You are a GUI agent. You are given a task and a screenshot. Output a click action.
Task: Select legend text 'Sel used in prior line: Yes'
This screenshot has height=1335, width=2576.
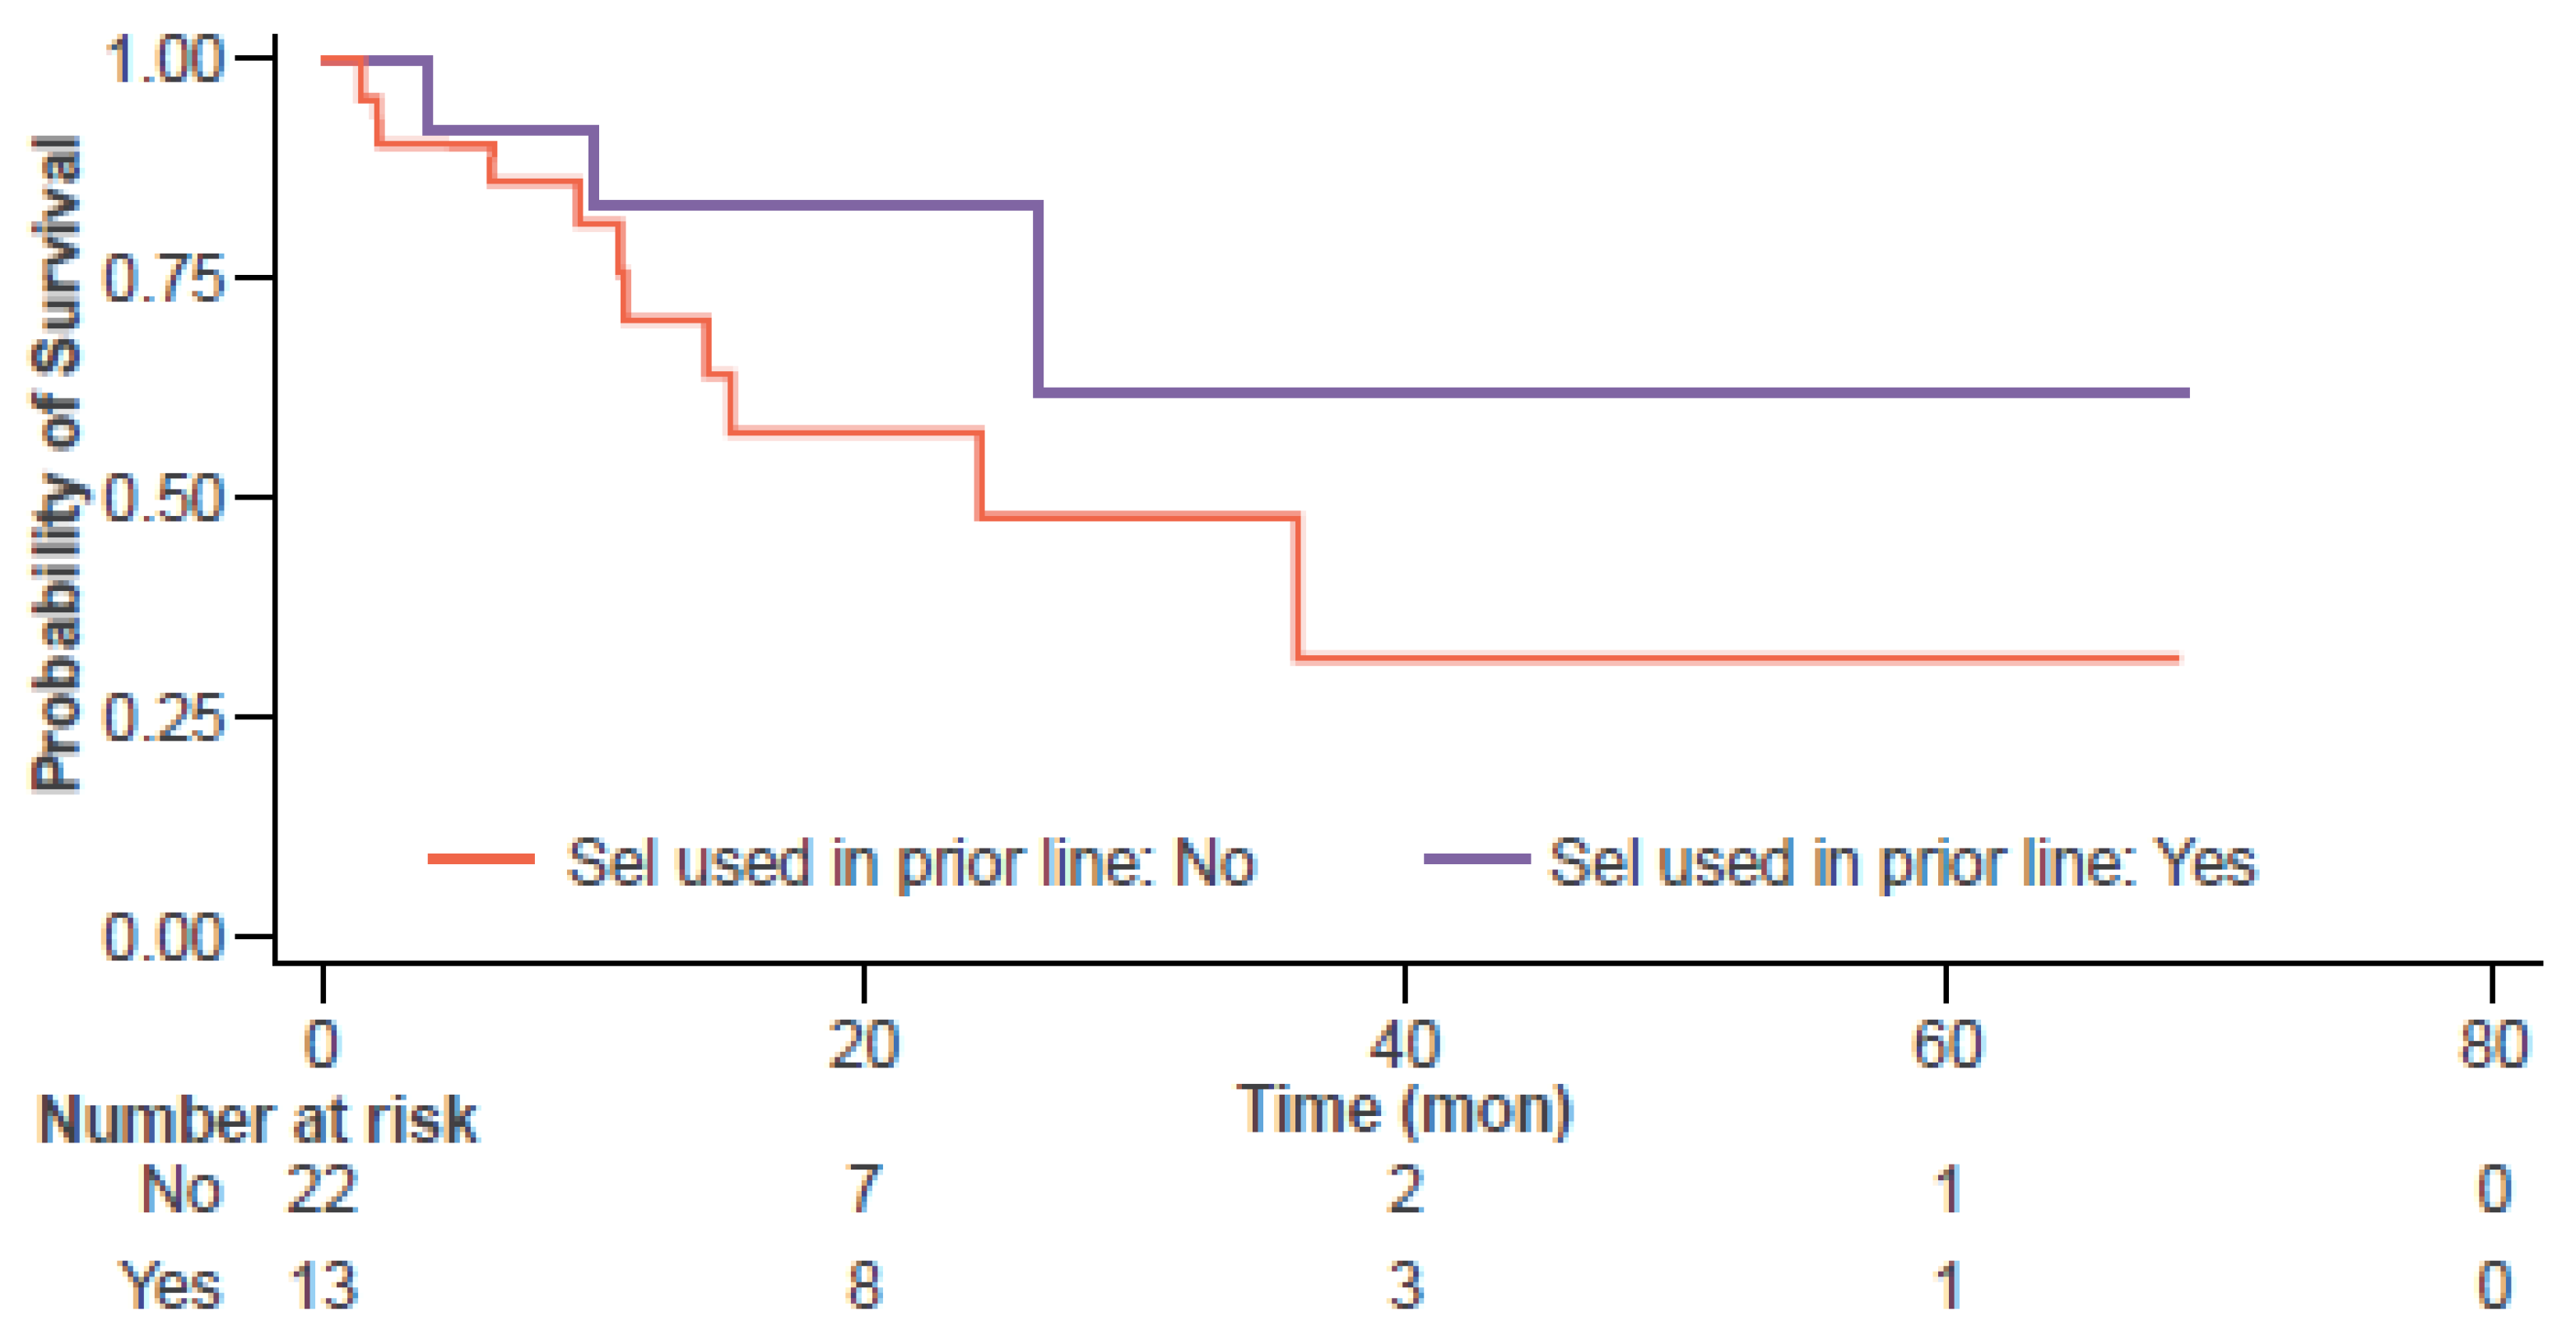click(1902, 862)
